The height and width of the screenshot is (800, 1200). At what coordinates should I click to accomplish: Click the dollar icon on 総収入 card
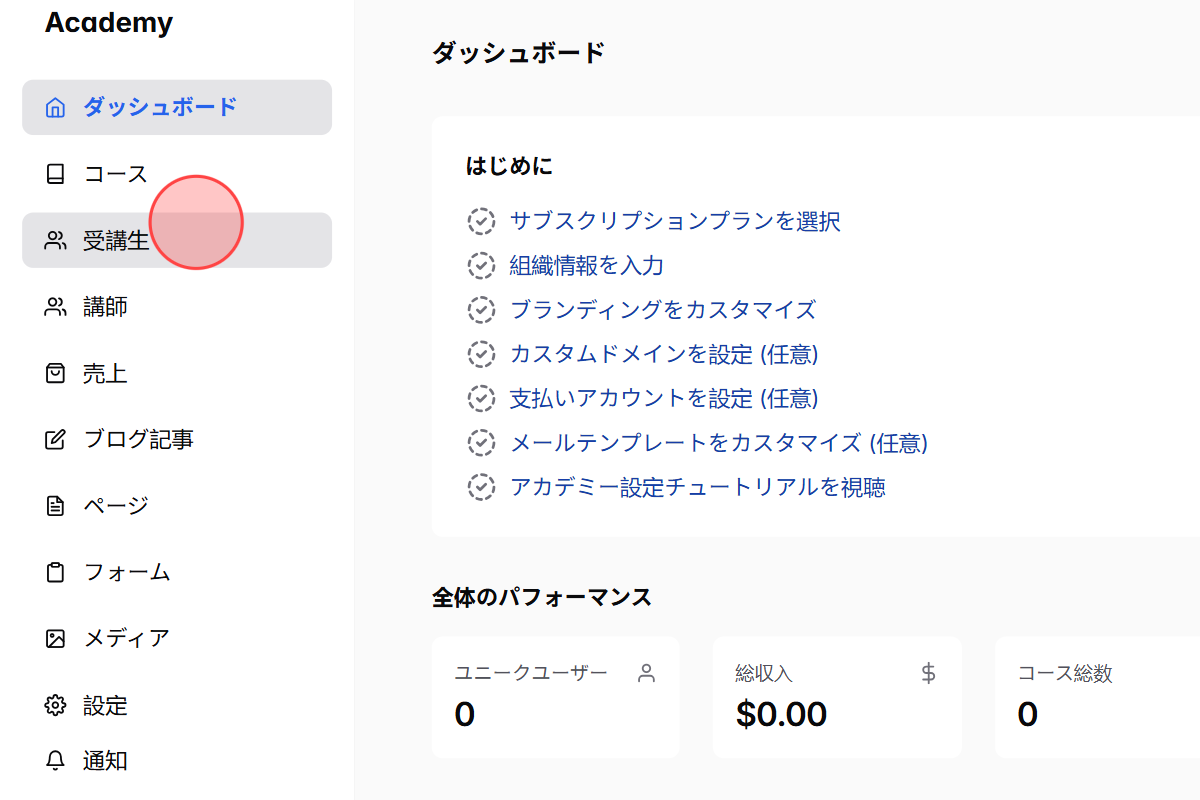coord(928,672)
